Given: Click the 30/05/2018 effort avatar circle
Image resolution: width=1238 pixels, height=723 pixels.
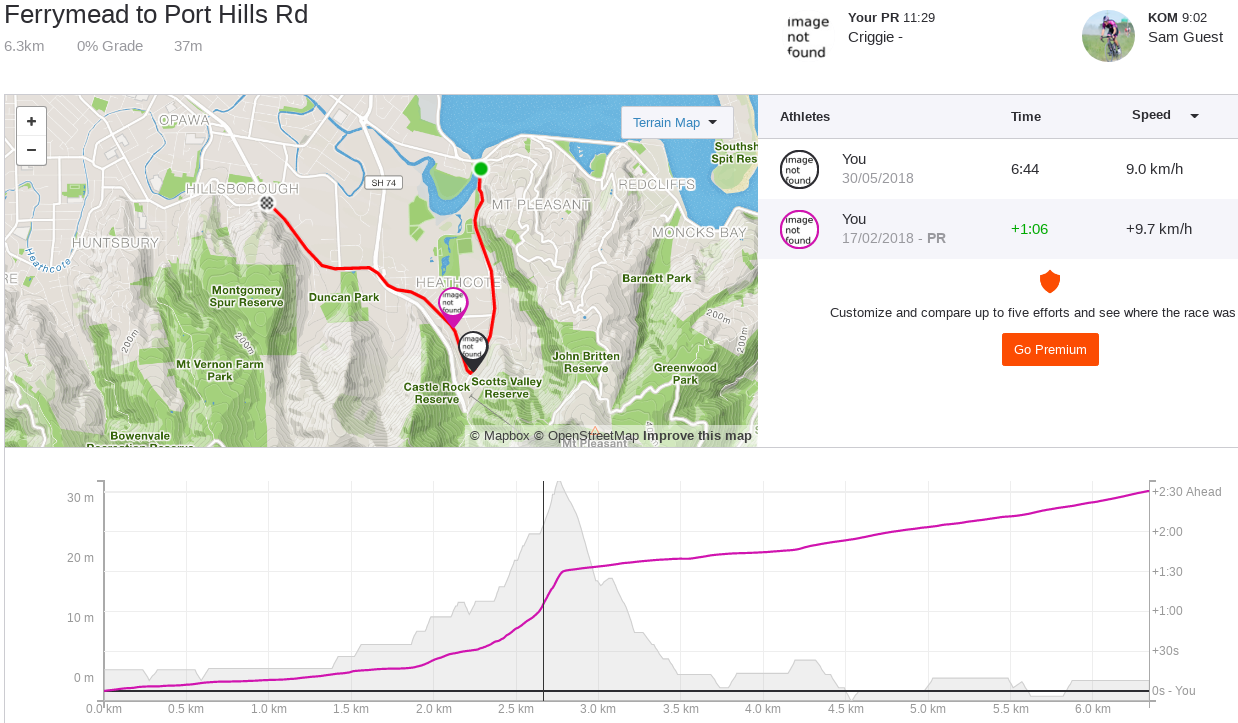Looking at the screenshot, I should (799, 169).
